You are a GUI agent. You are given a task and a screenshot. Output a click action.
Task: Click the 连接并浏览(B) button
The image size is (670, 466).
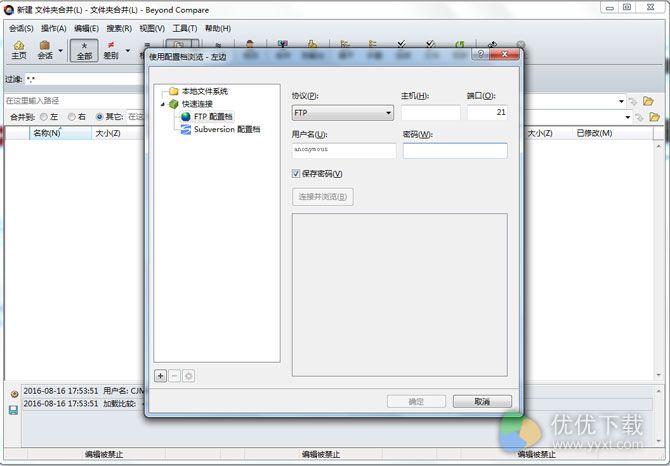click(x=323, y=196)
